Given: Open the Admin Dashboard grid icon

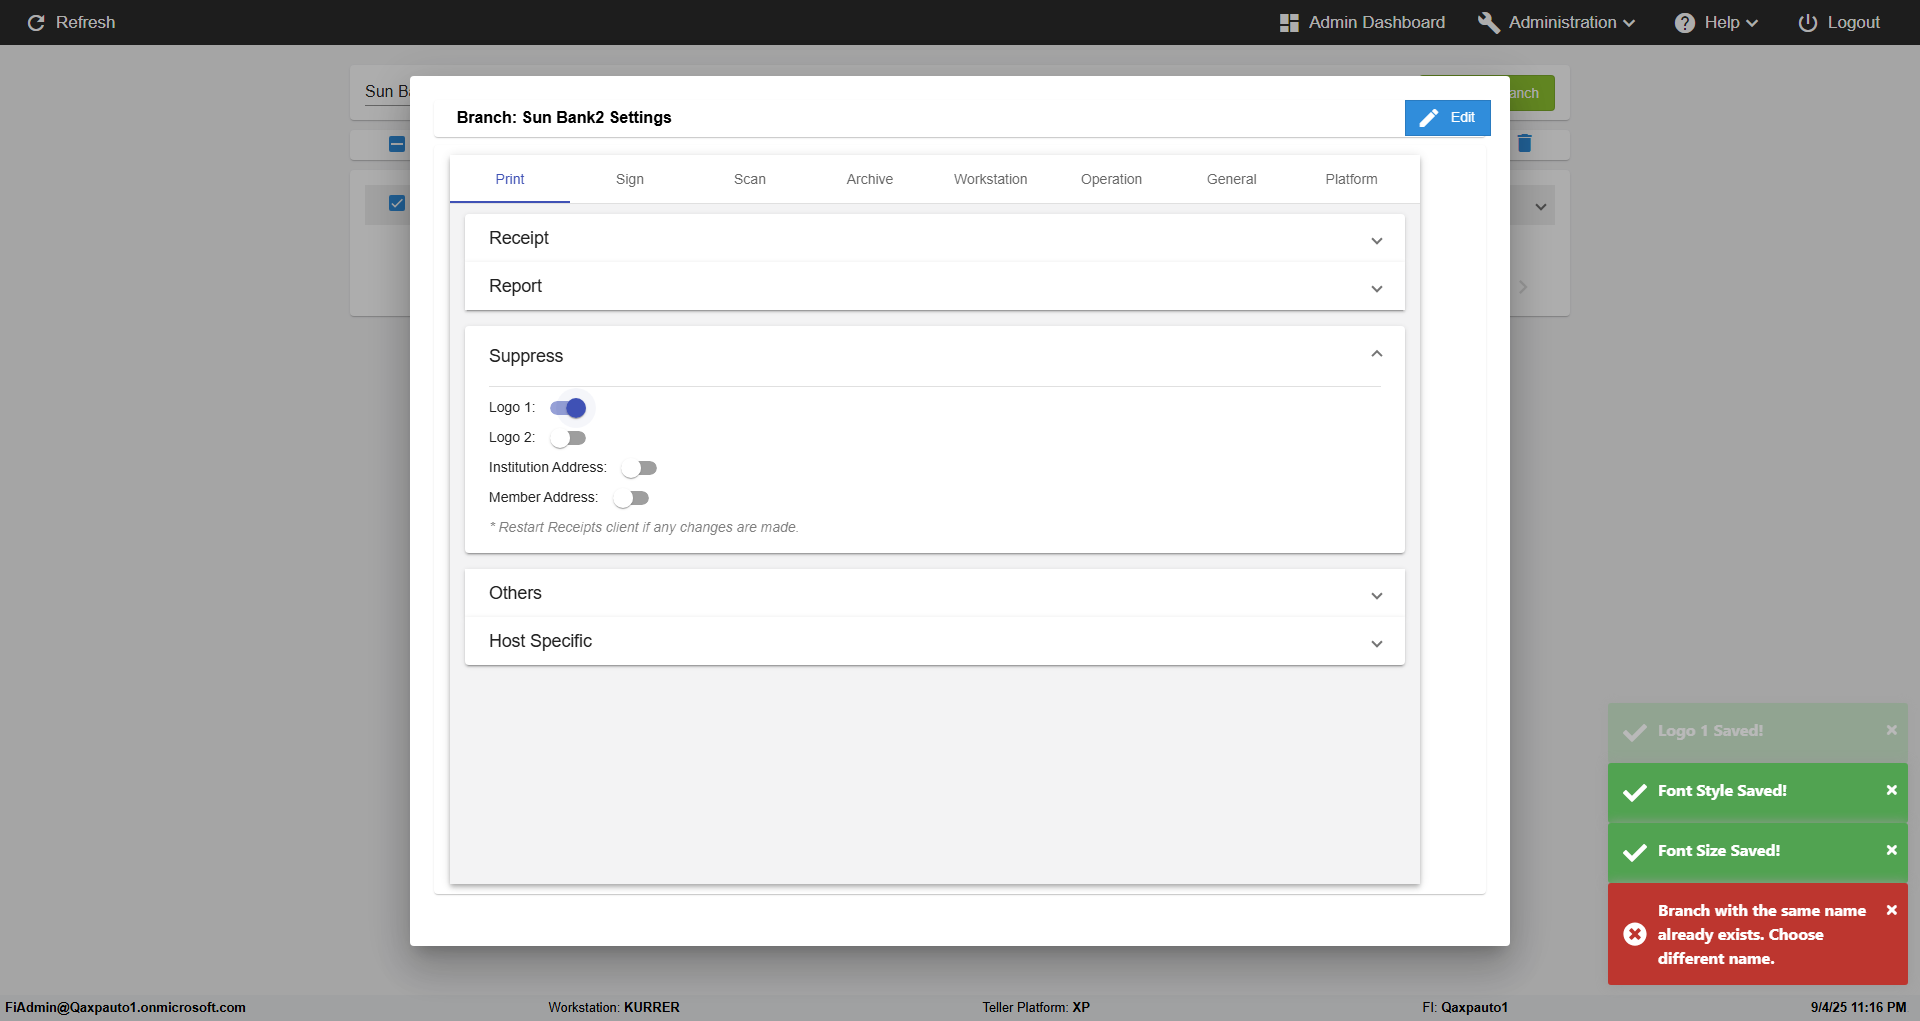Looking at the screenshot, I should 1289,23.
